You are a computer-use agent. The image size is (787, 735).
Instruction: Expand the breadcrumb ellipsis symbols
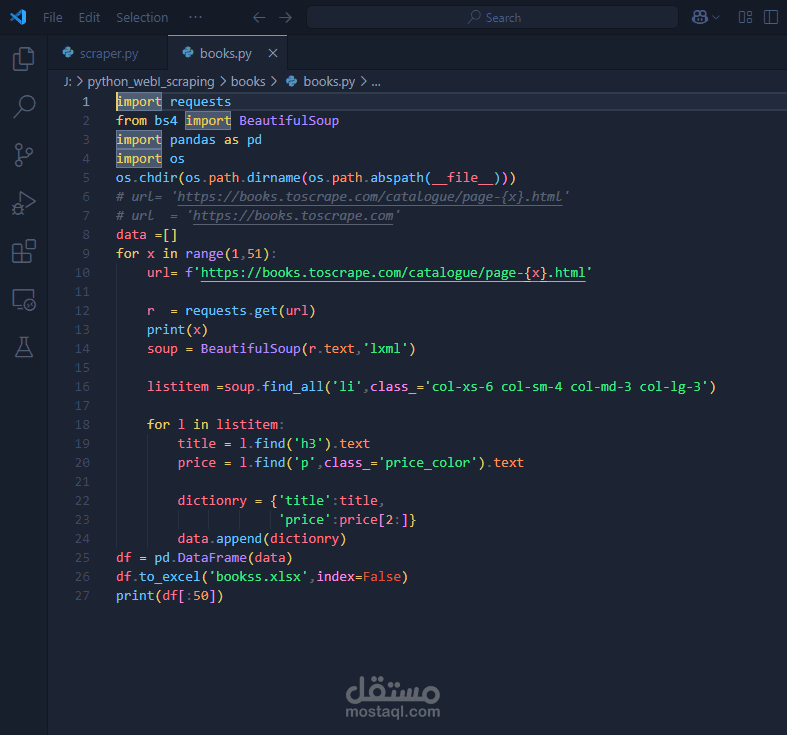coord(376,82)
